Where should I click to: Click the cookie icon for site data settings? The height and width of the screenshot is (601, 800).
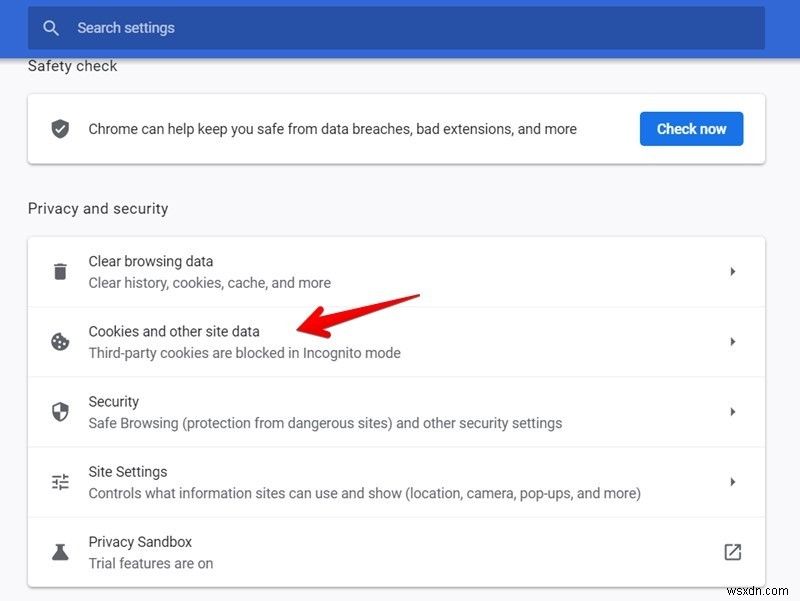tap(61, 341)
